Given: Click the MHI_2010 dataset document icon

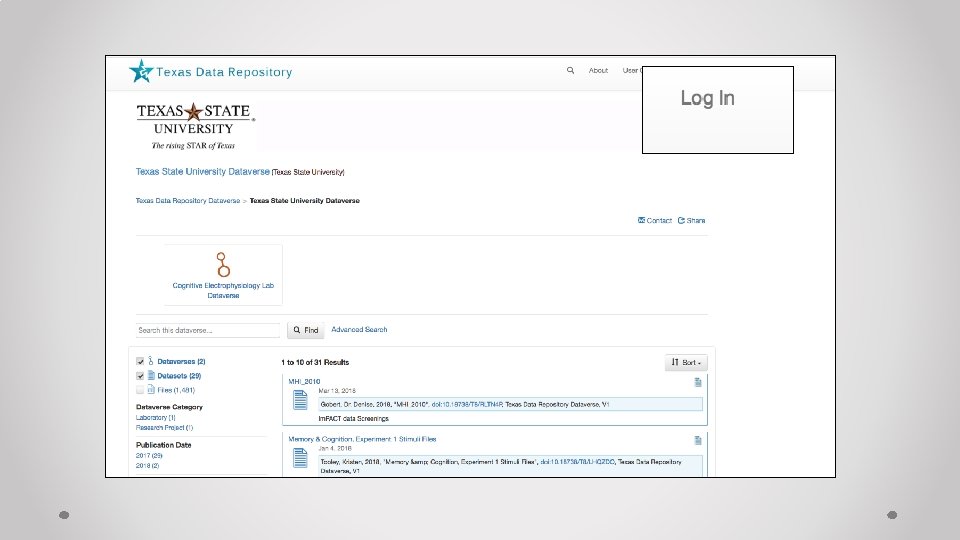Looking at the screenshot, I should point(300,400).
